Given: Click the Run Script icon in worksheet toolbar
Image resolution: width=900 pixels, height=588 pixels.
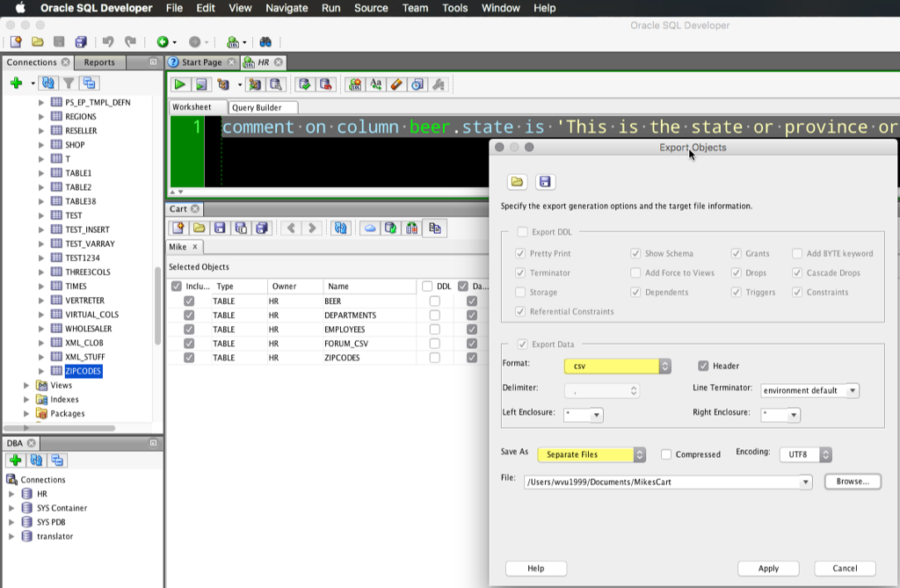Looking at the screenshot, I should coord(201,85).
